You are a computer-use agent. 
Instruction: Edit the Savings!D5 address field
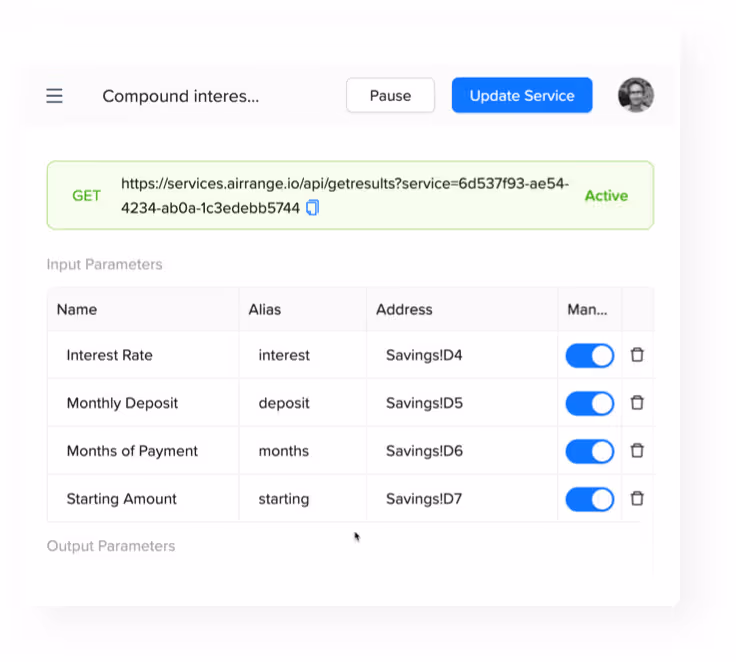(424, 403)
